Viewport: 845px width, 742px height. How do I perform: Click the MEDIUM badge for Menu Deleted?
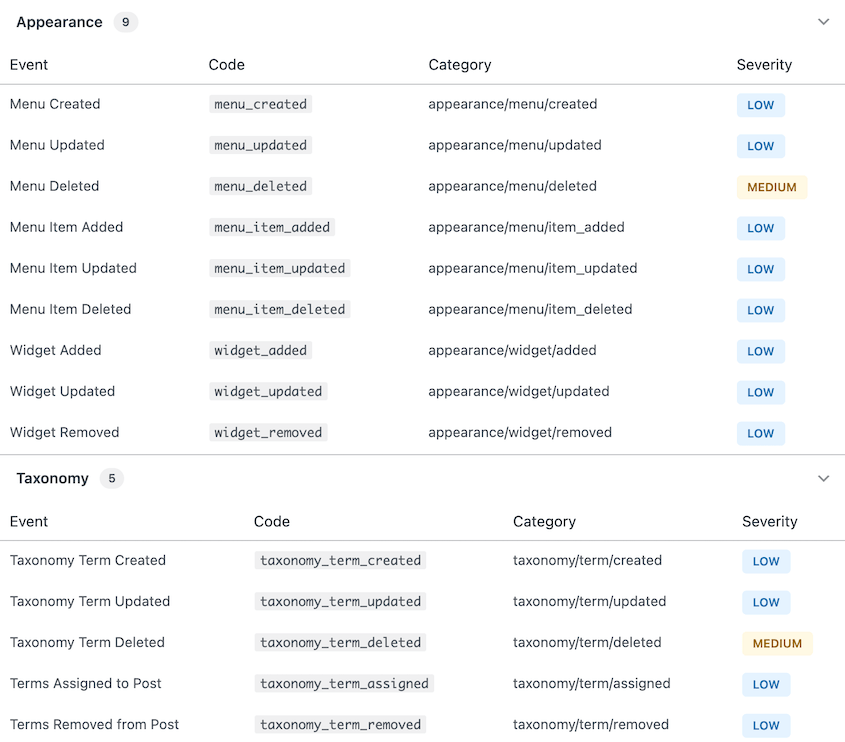(771, 187)
